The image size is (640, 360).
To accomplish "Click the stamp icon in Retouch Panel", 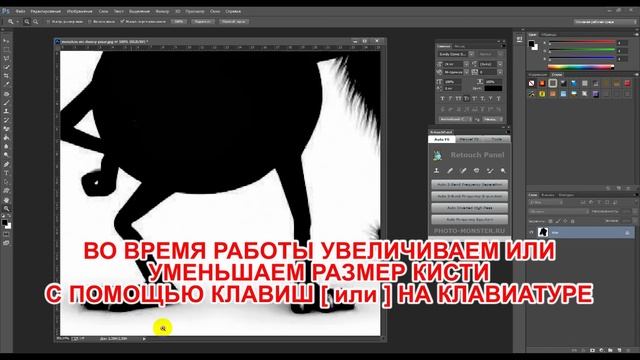I will click(437, 171).
